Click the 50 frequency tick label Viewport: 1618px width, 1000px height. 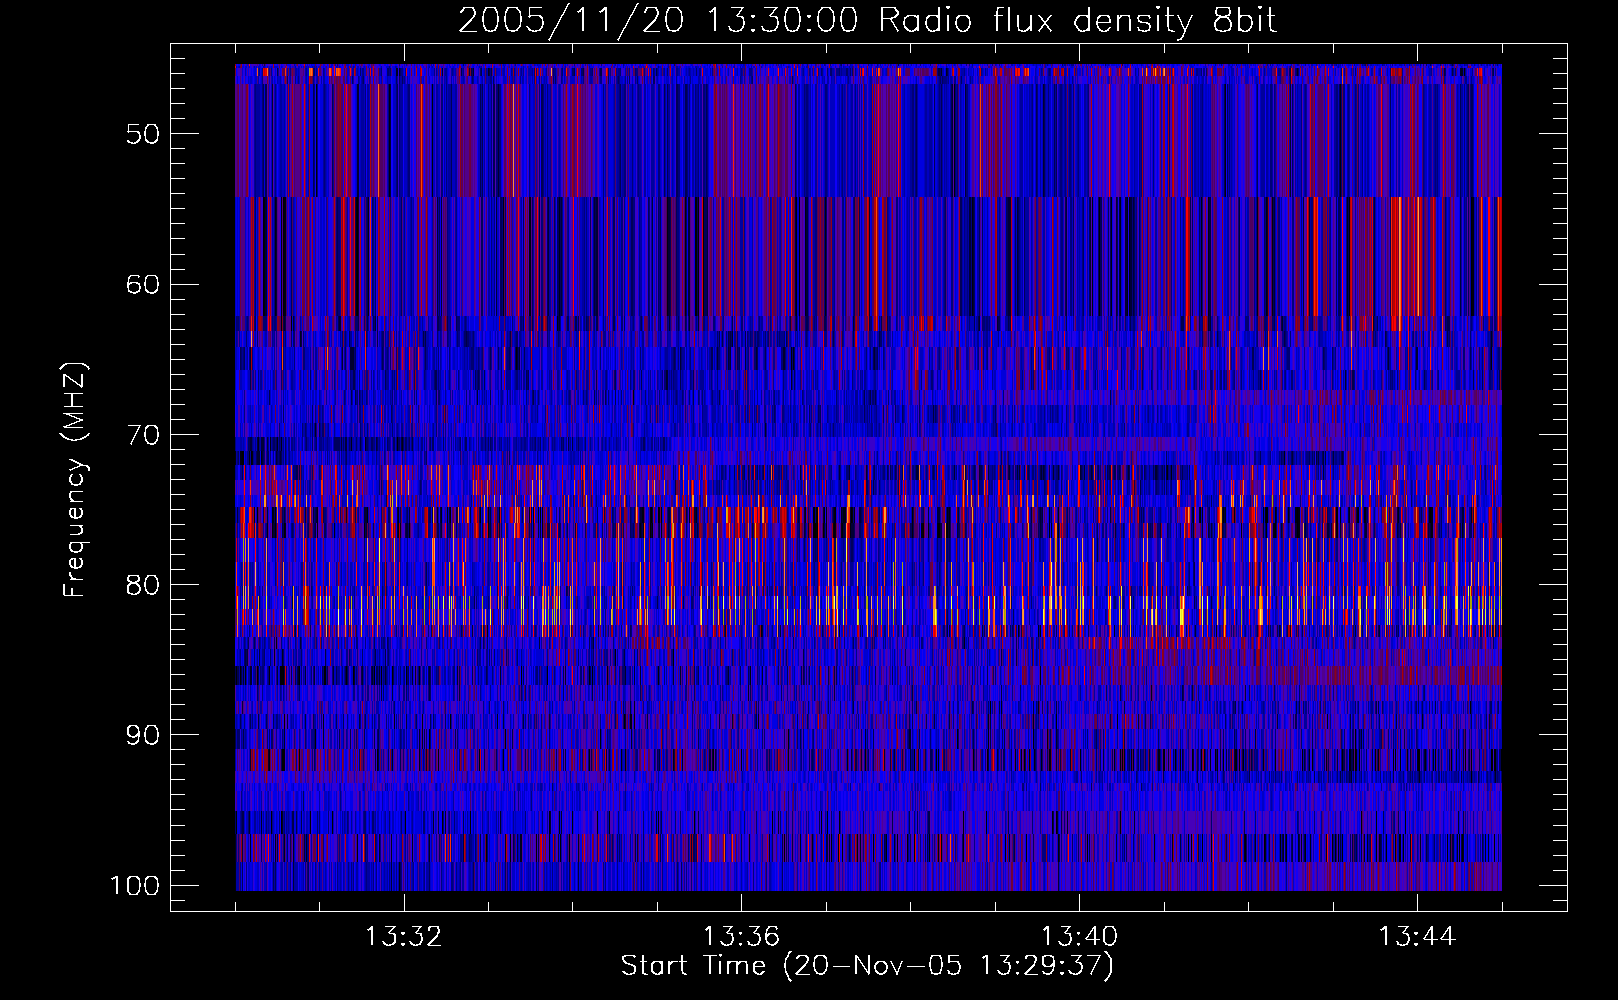pyautogui.click(x=143, y=134)
